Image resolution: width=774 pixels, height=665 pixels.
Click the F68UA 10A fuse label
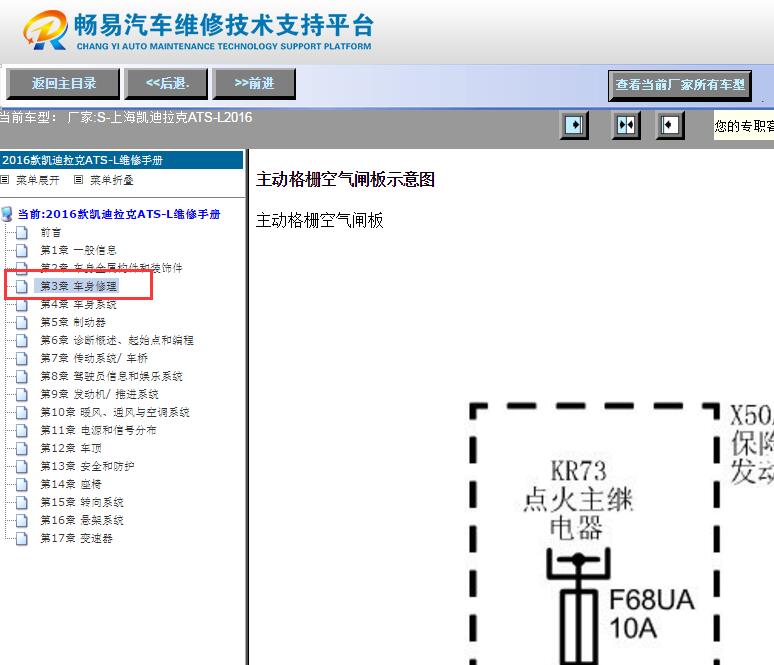(x=652, y=614)
